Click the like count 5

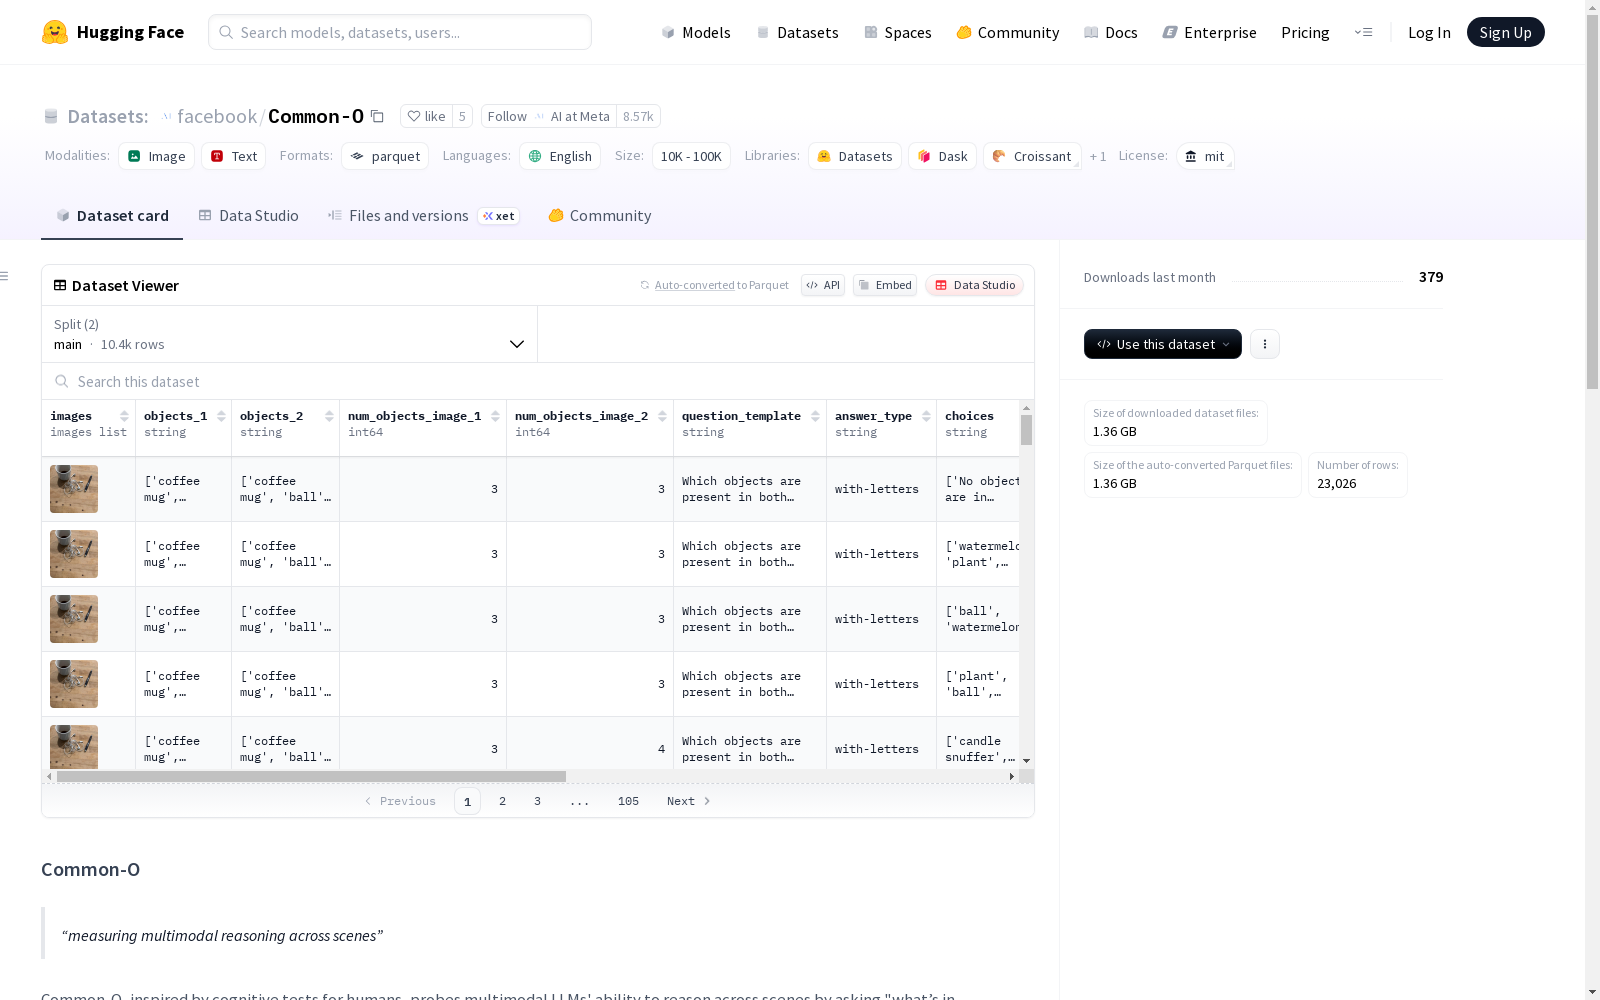(x=462, y=116)
